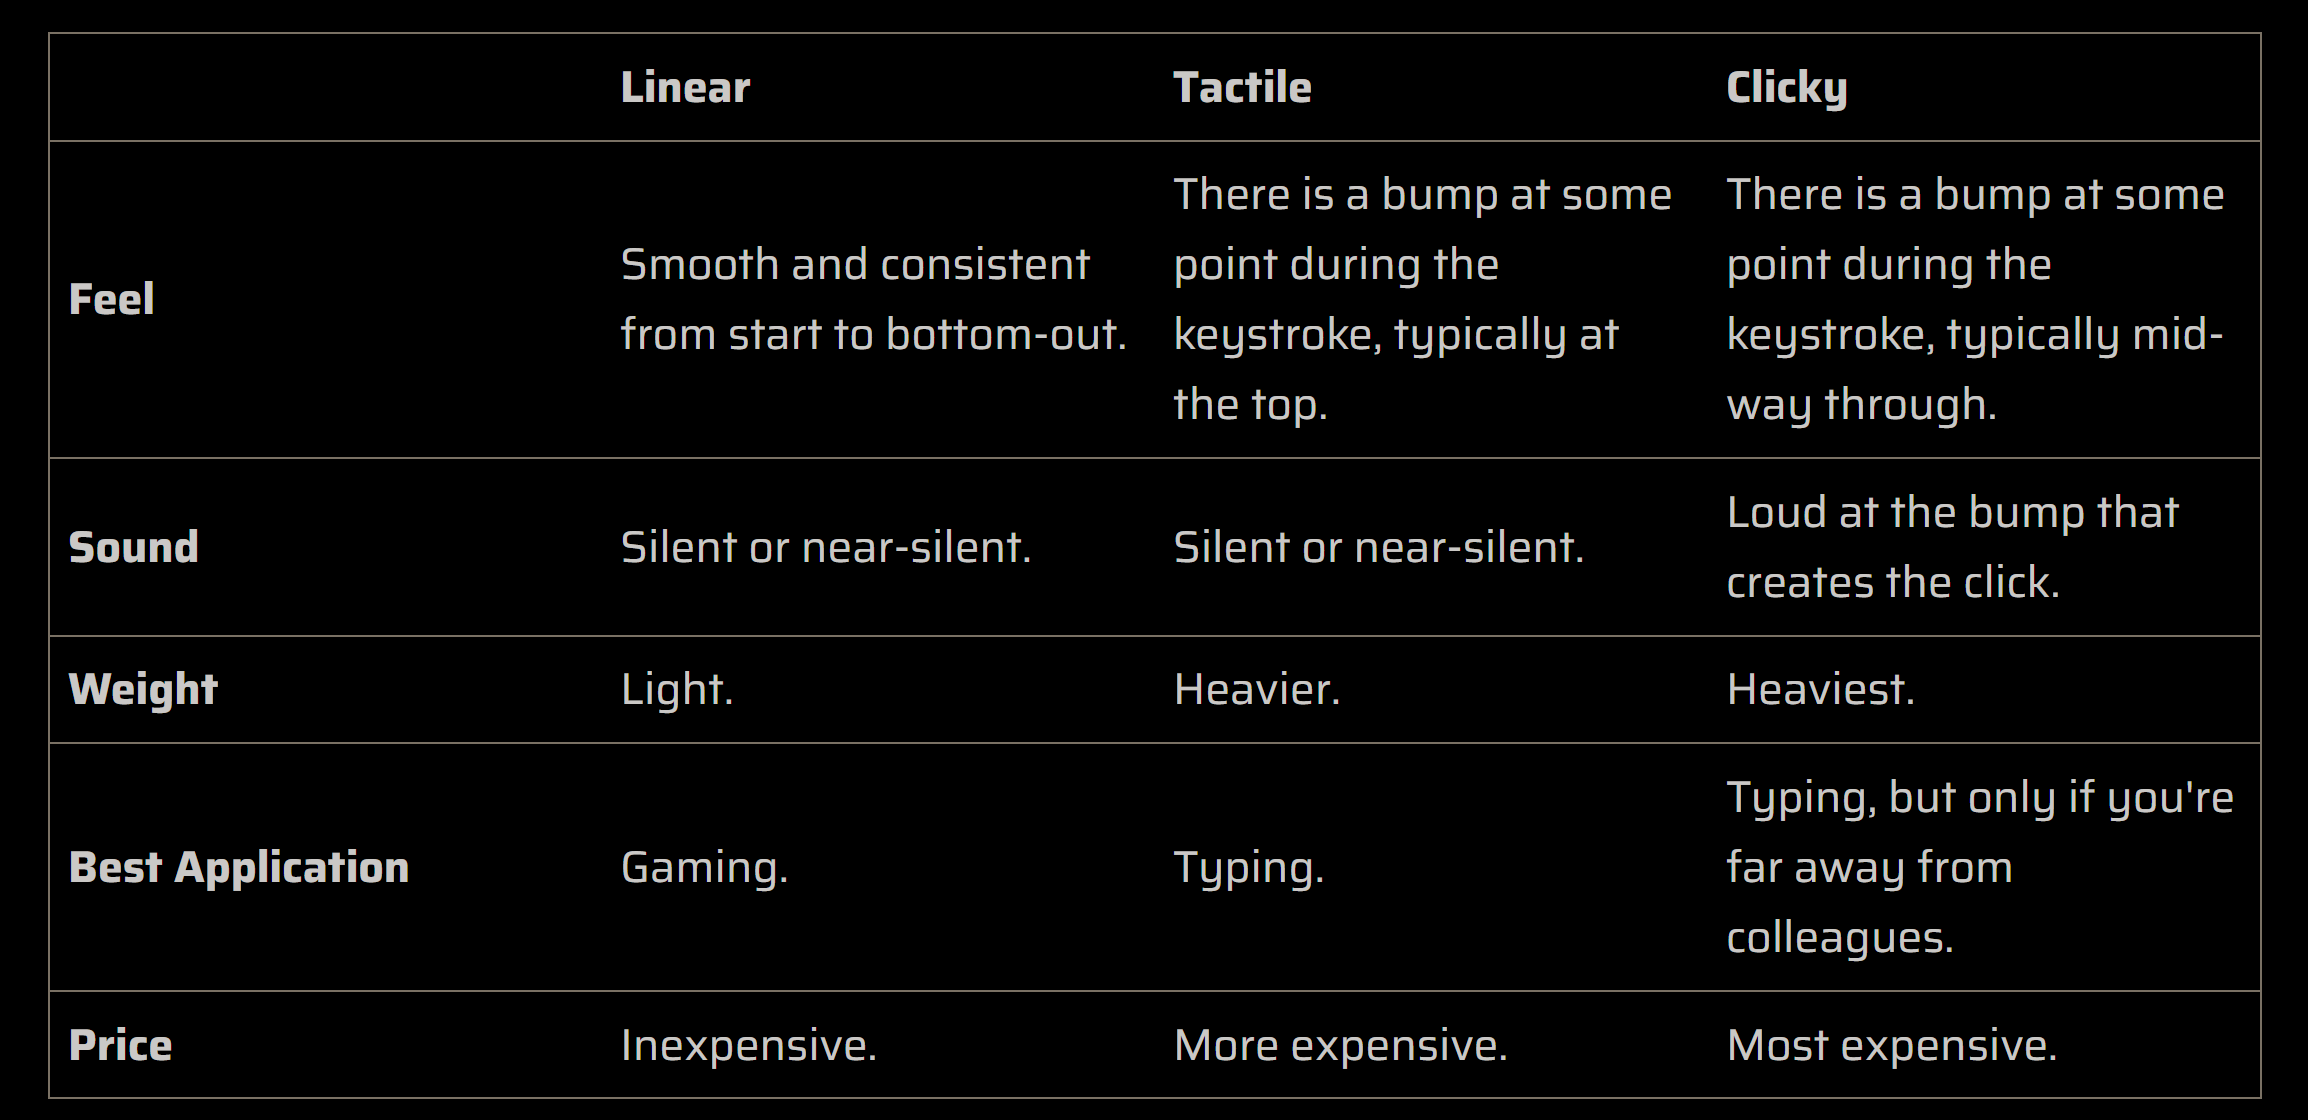Select the Sound row label

tap(134, 547)
